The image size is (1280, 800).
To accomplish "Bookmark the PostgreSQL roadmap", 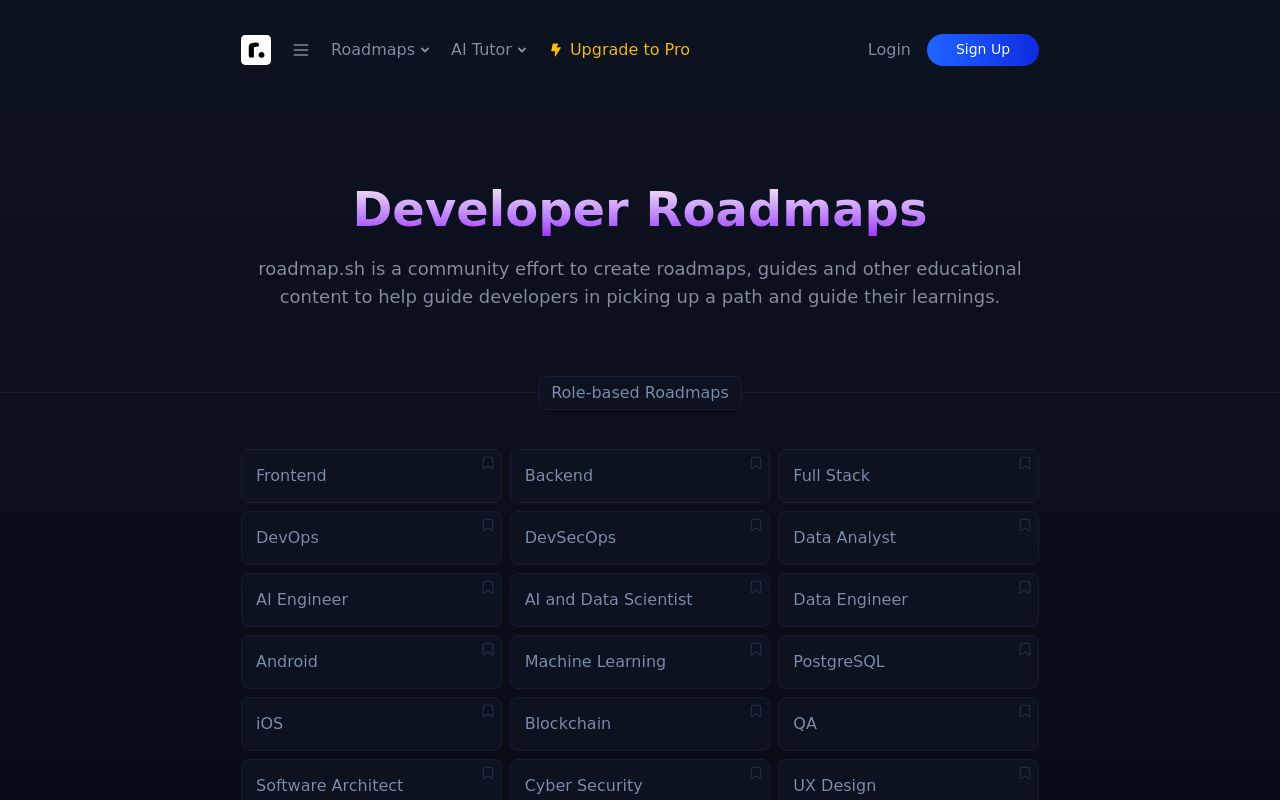I will (1025, 649).
